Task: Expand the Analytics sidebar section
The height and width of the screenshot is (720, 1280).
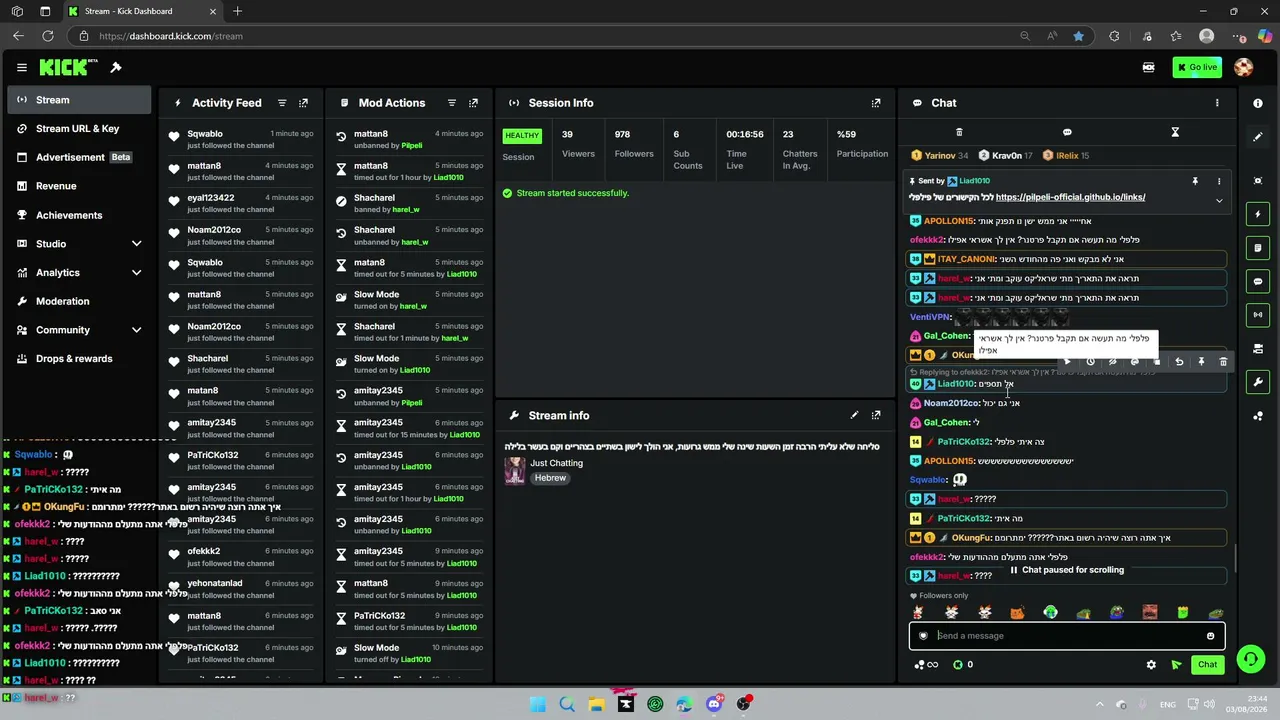Action: 136,272
